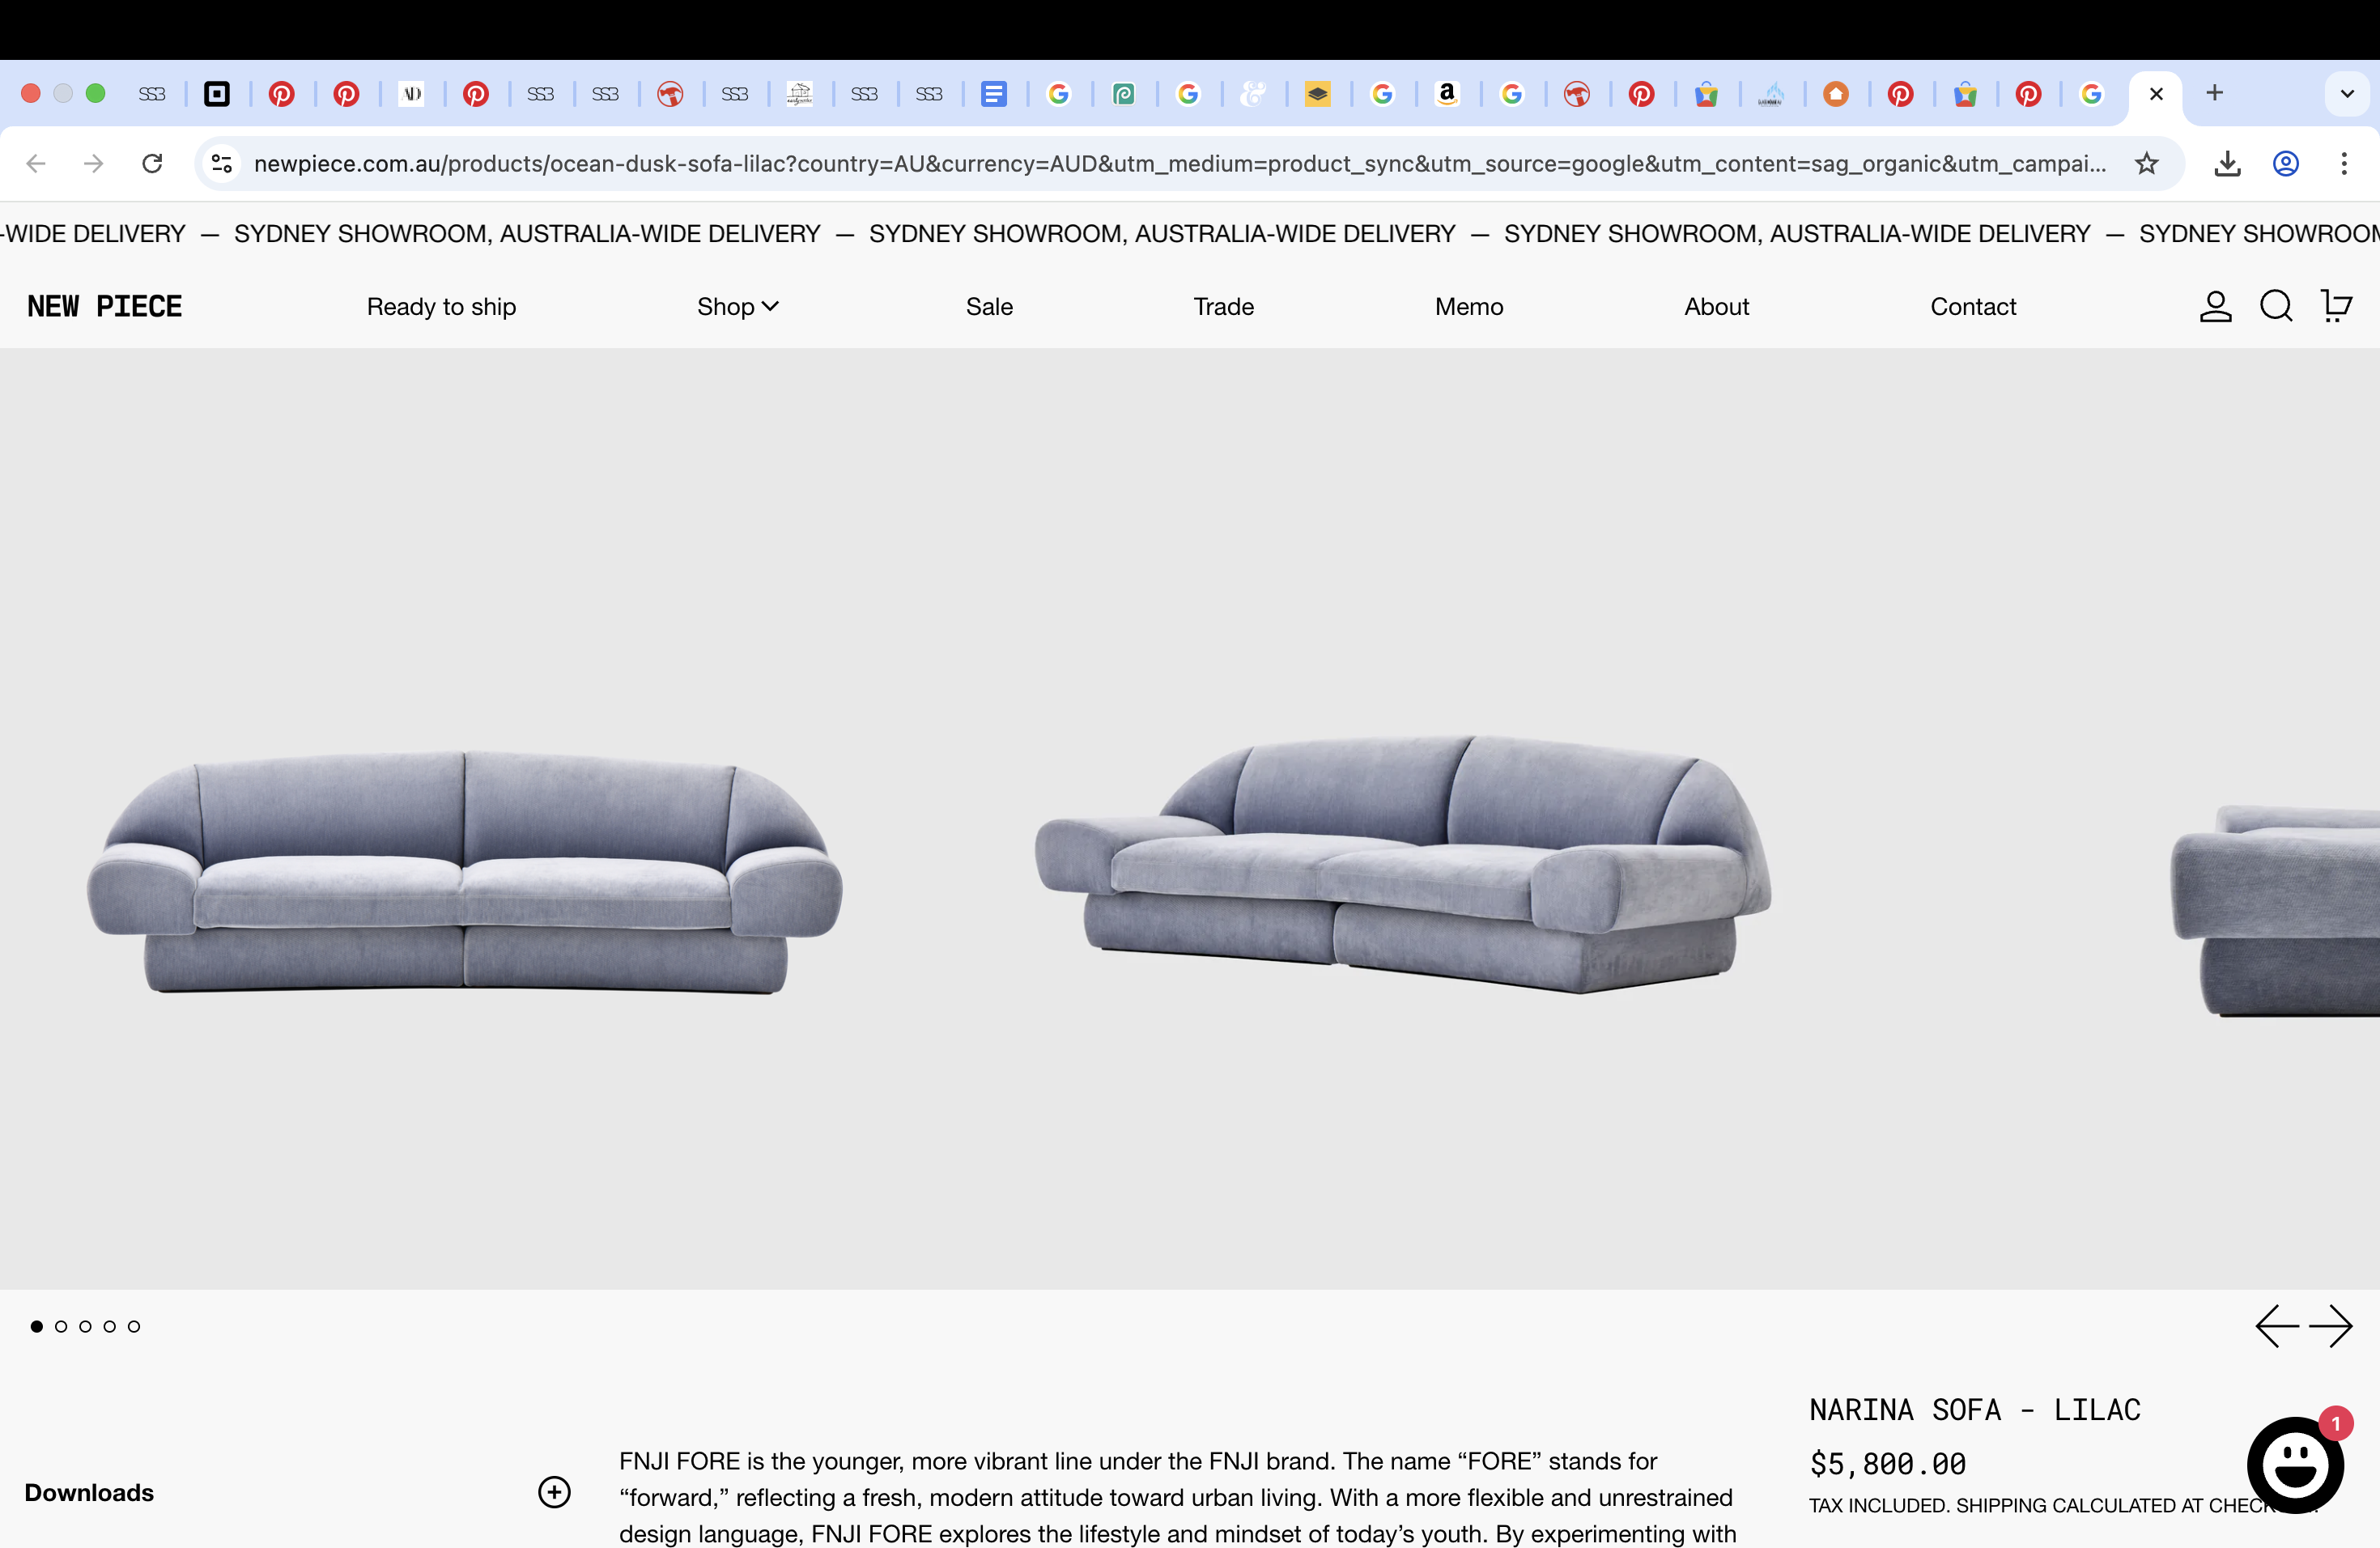Select the fifth carousel dot

134,1326
